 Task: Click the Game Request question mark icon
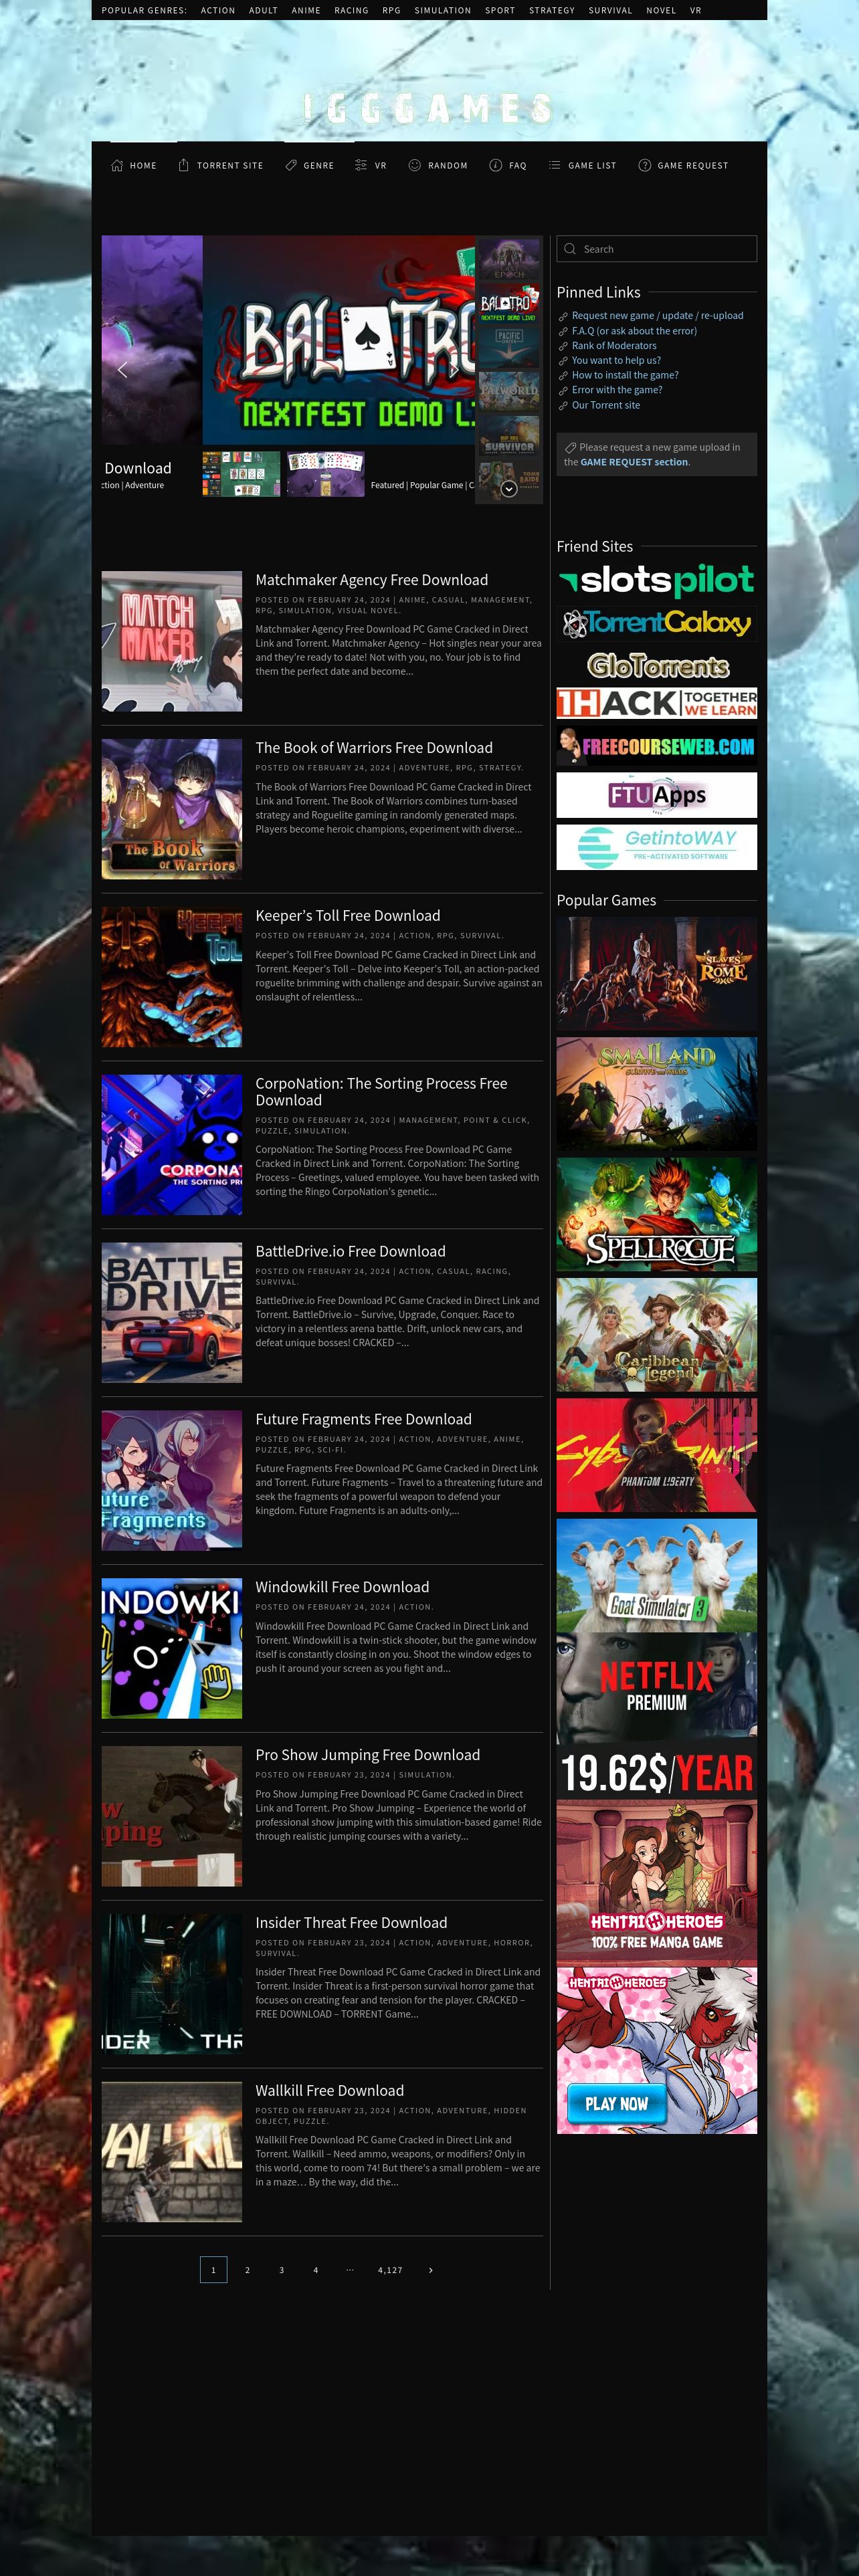tap(644, 165)
